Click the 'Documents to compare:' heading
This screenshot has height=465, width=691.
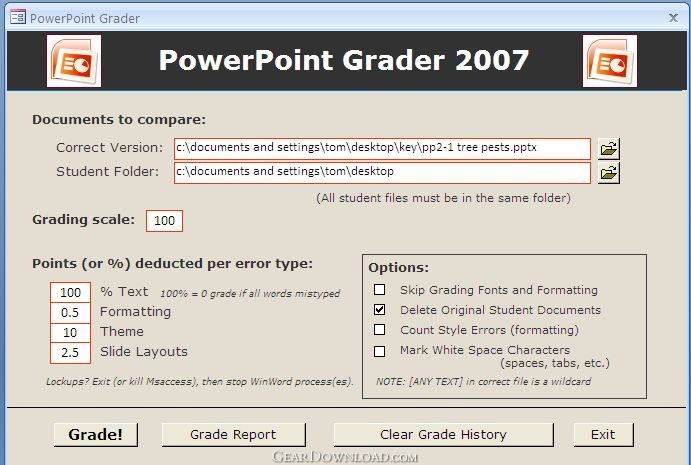[x=119, y=120]
